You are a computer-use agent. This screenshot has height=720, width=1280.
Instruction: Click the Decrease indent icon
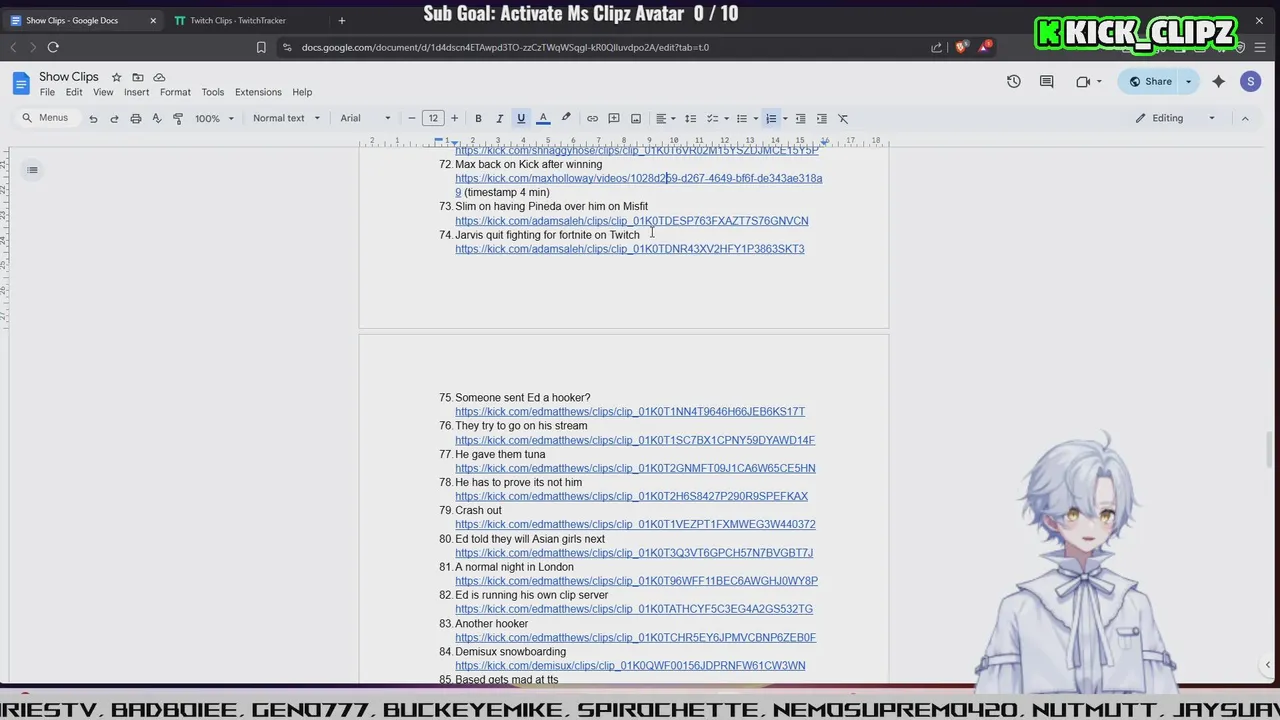(x=800, y=118)
